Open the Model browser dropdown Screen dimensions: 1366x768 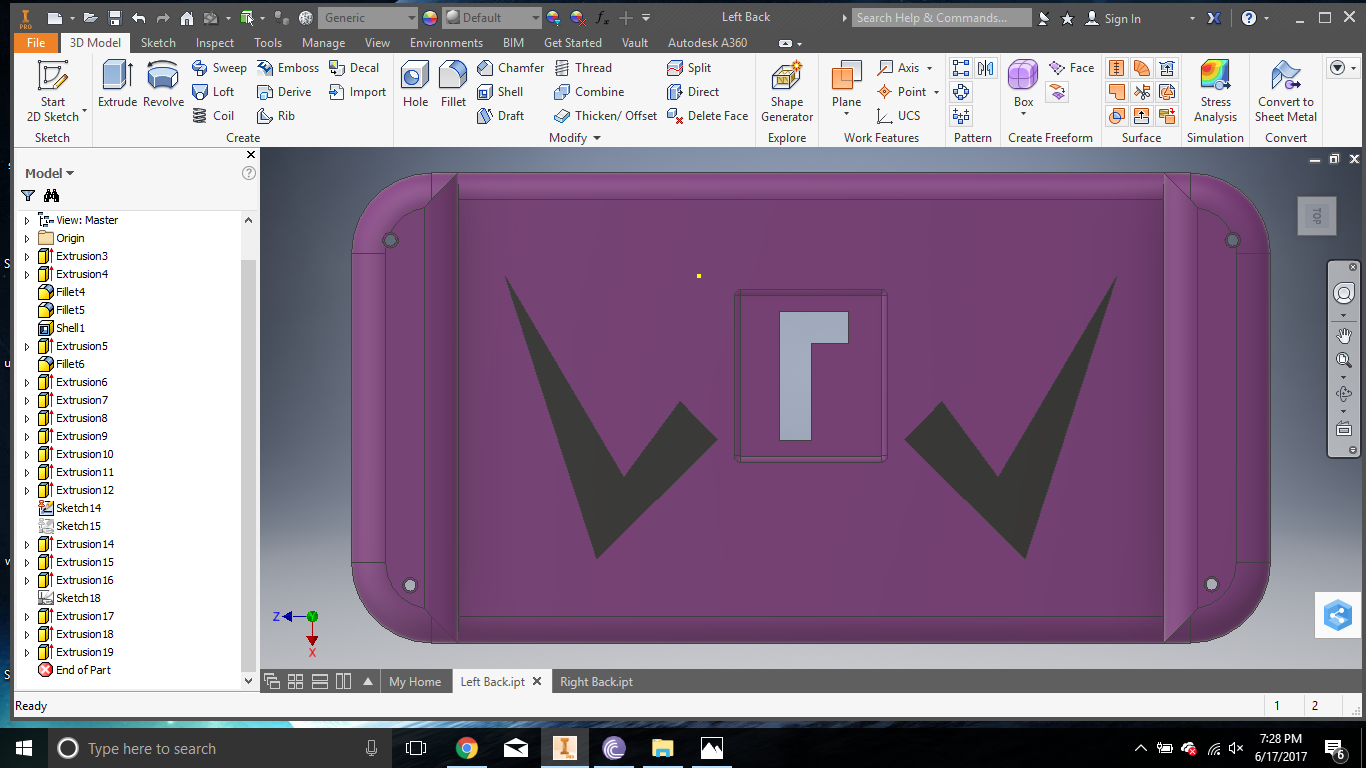tap(50, 173)
